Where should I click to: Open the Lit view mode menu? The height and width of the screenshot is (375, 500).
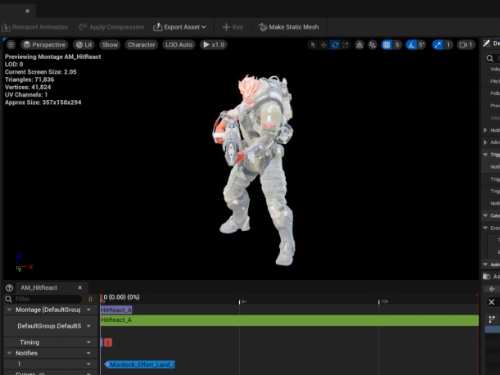pyautogui.click(x=84, y=44)
